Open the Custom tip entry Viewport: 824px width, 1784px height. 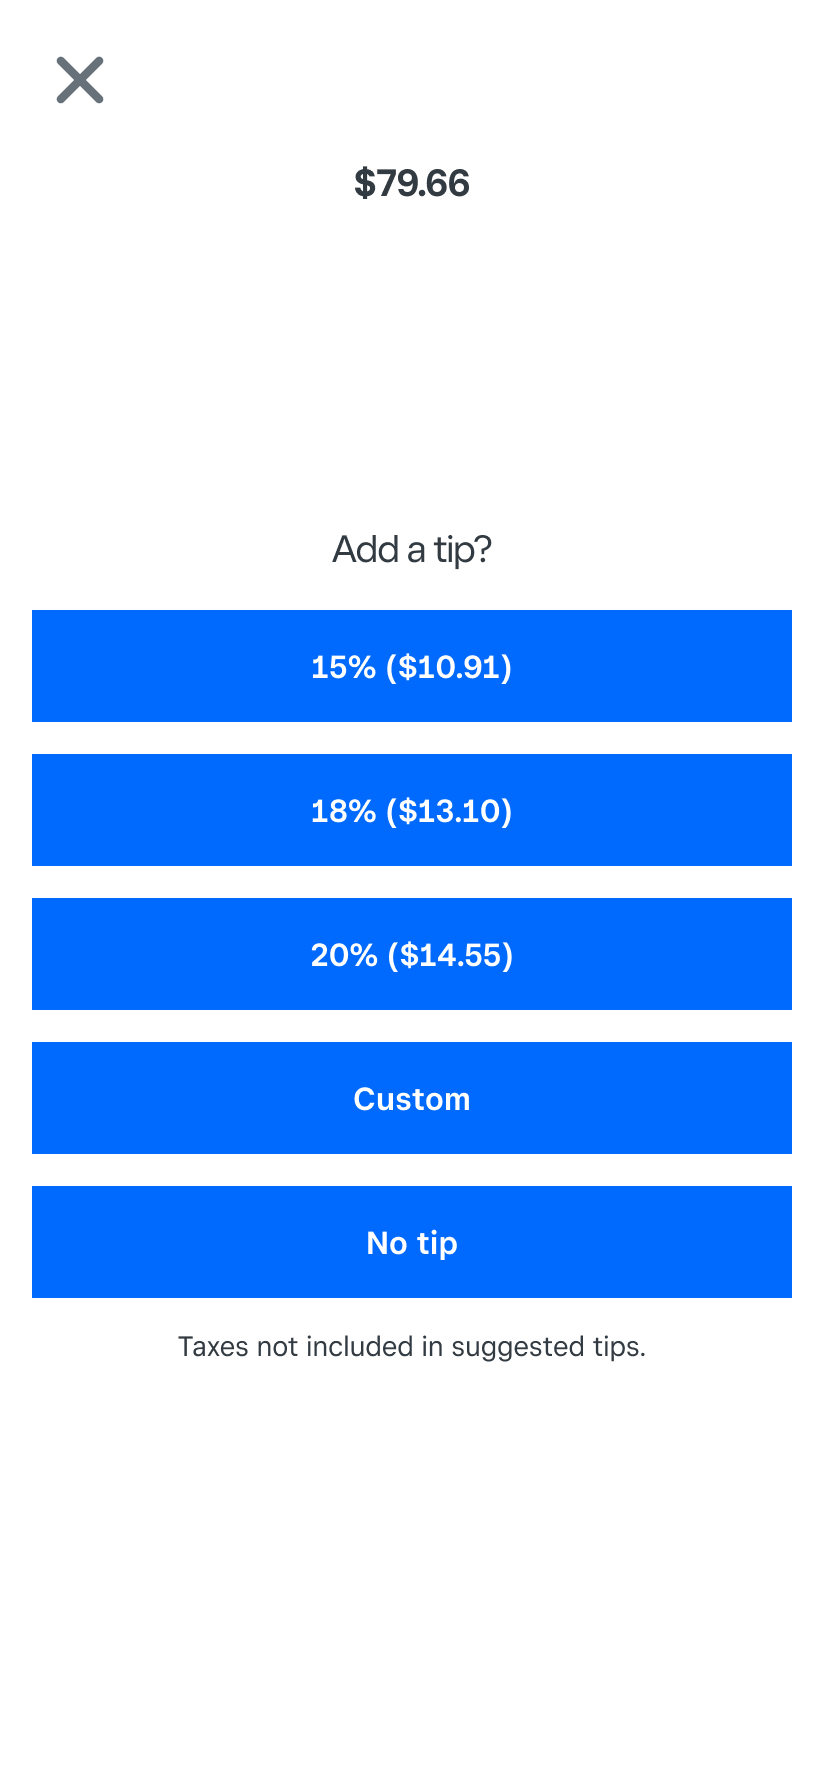[x=411, y=1098]
